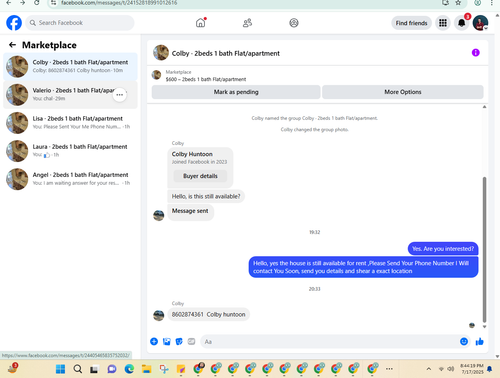Open more actions plus icon in composer

(154, 341)
